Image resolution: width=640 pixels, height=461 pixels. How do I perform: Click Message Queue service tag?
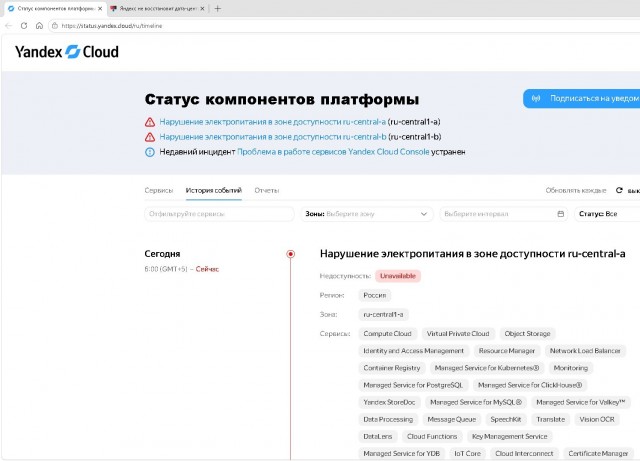pyautogui.click(x=451, y=419)
